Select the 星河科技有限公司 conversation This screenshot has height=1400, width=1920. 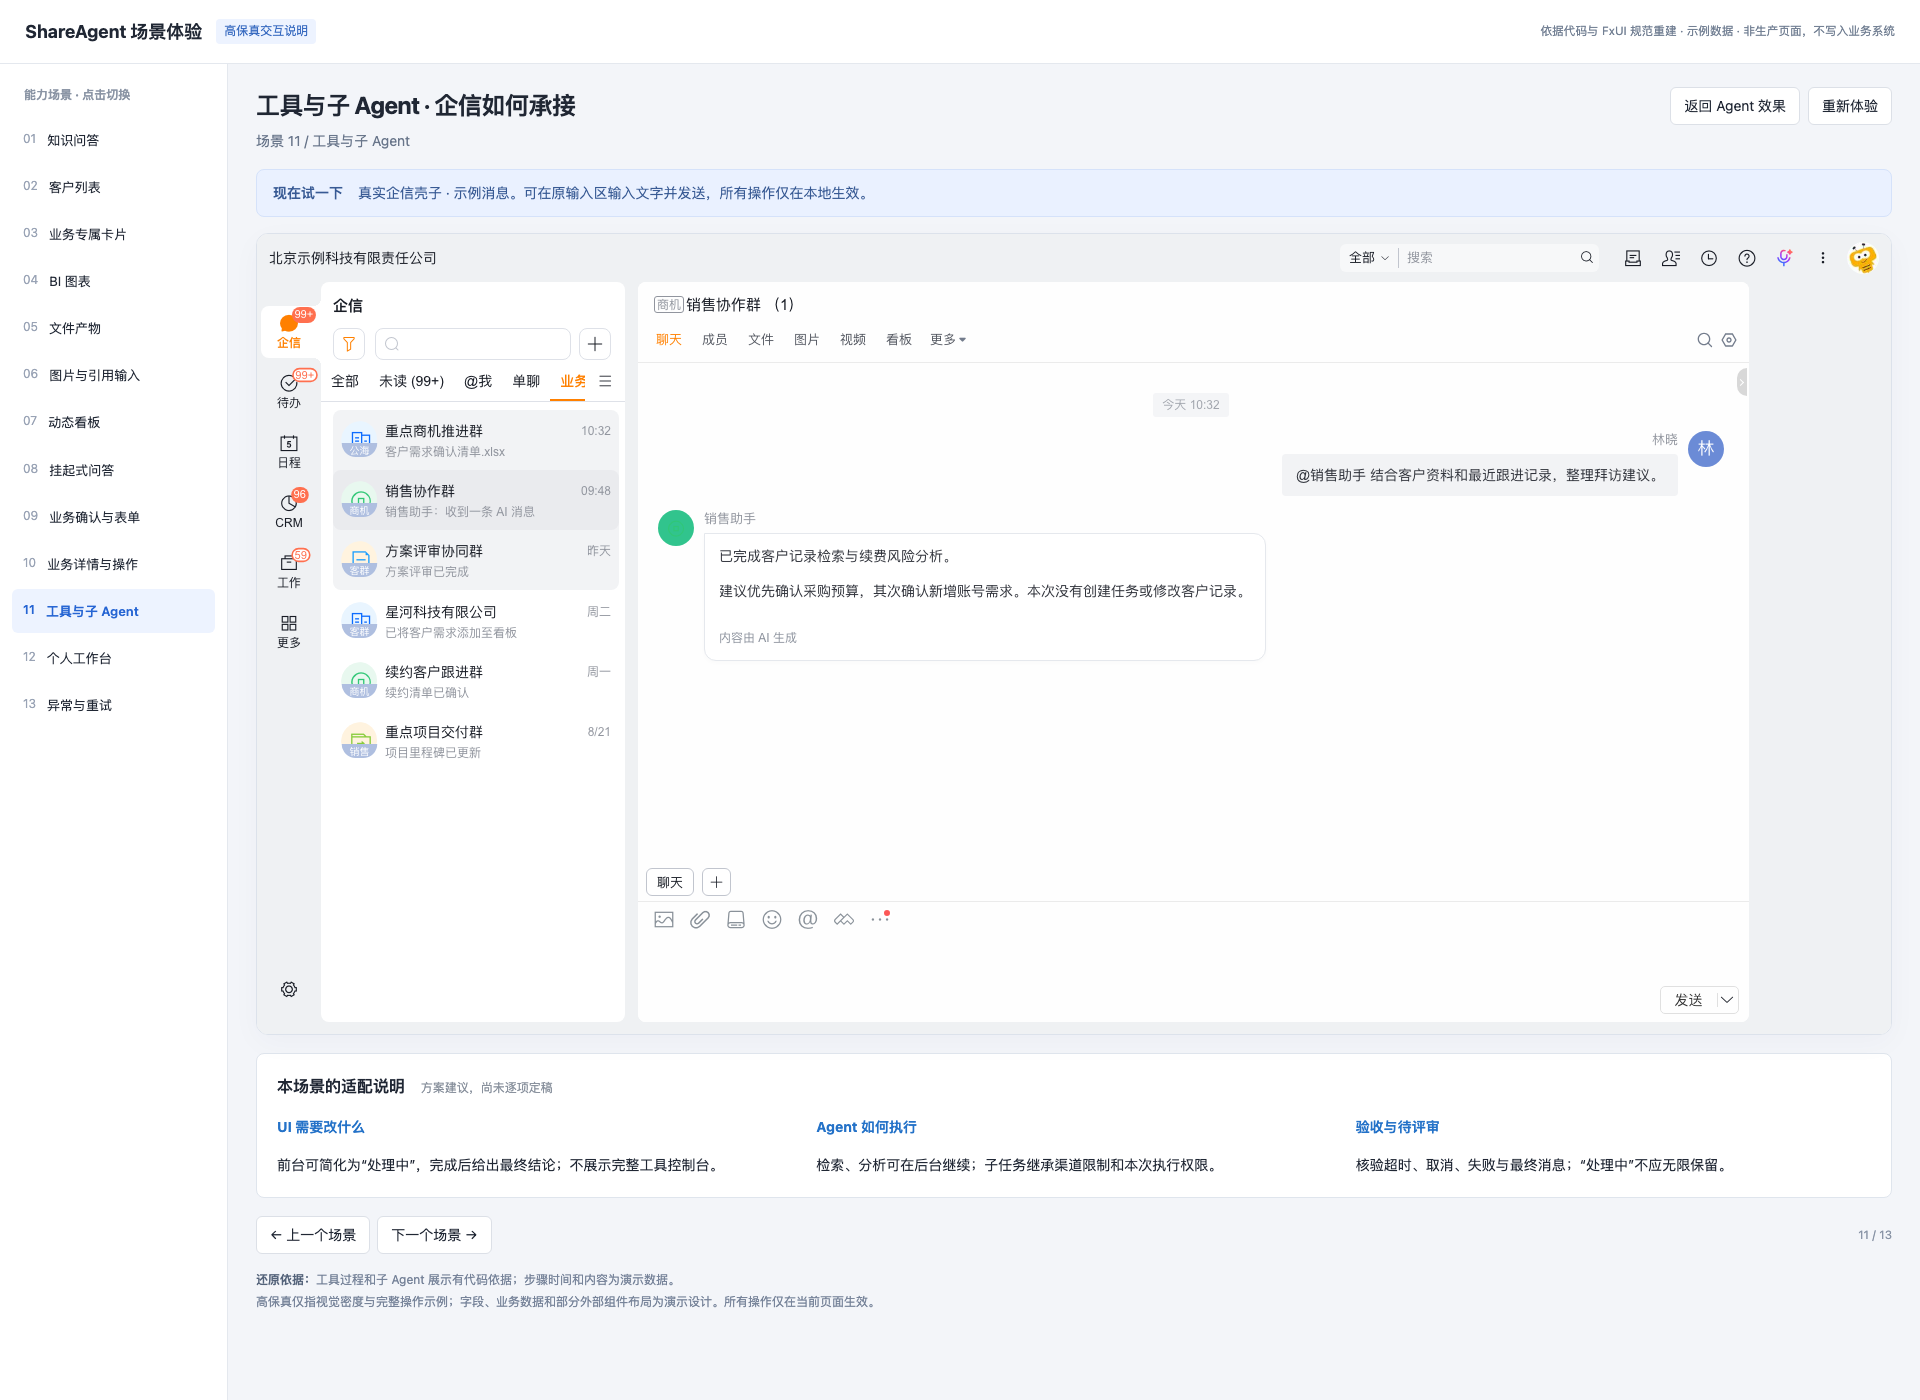click(476, 621)
